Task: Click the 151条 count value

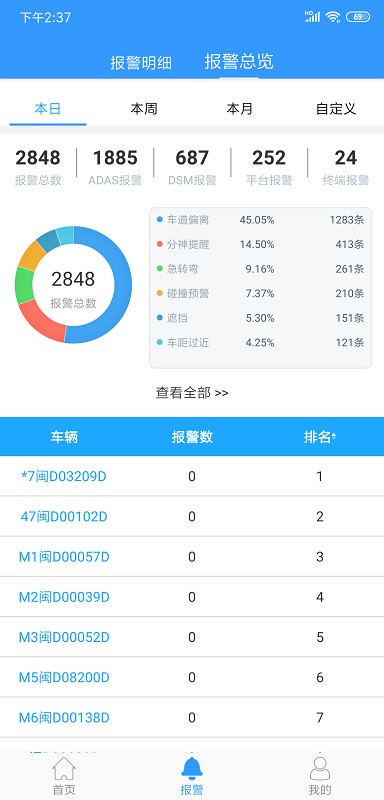Action: tap(350, 318)
